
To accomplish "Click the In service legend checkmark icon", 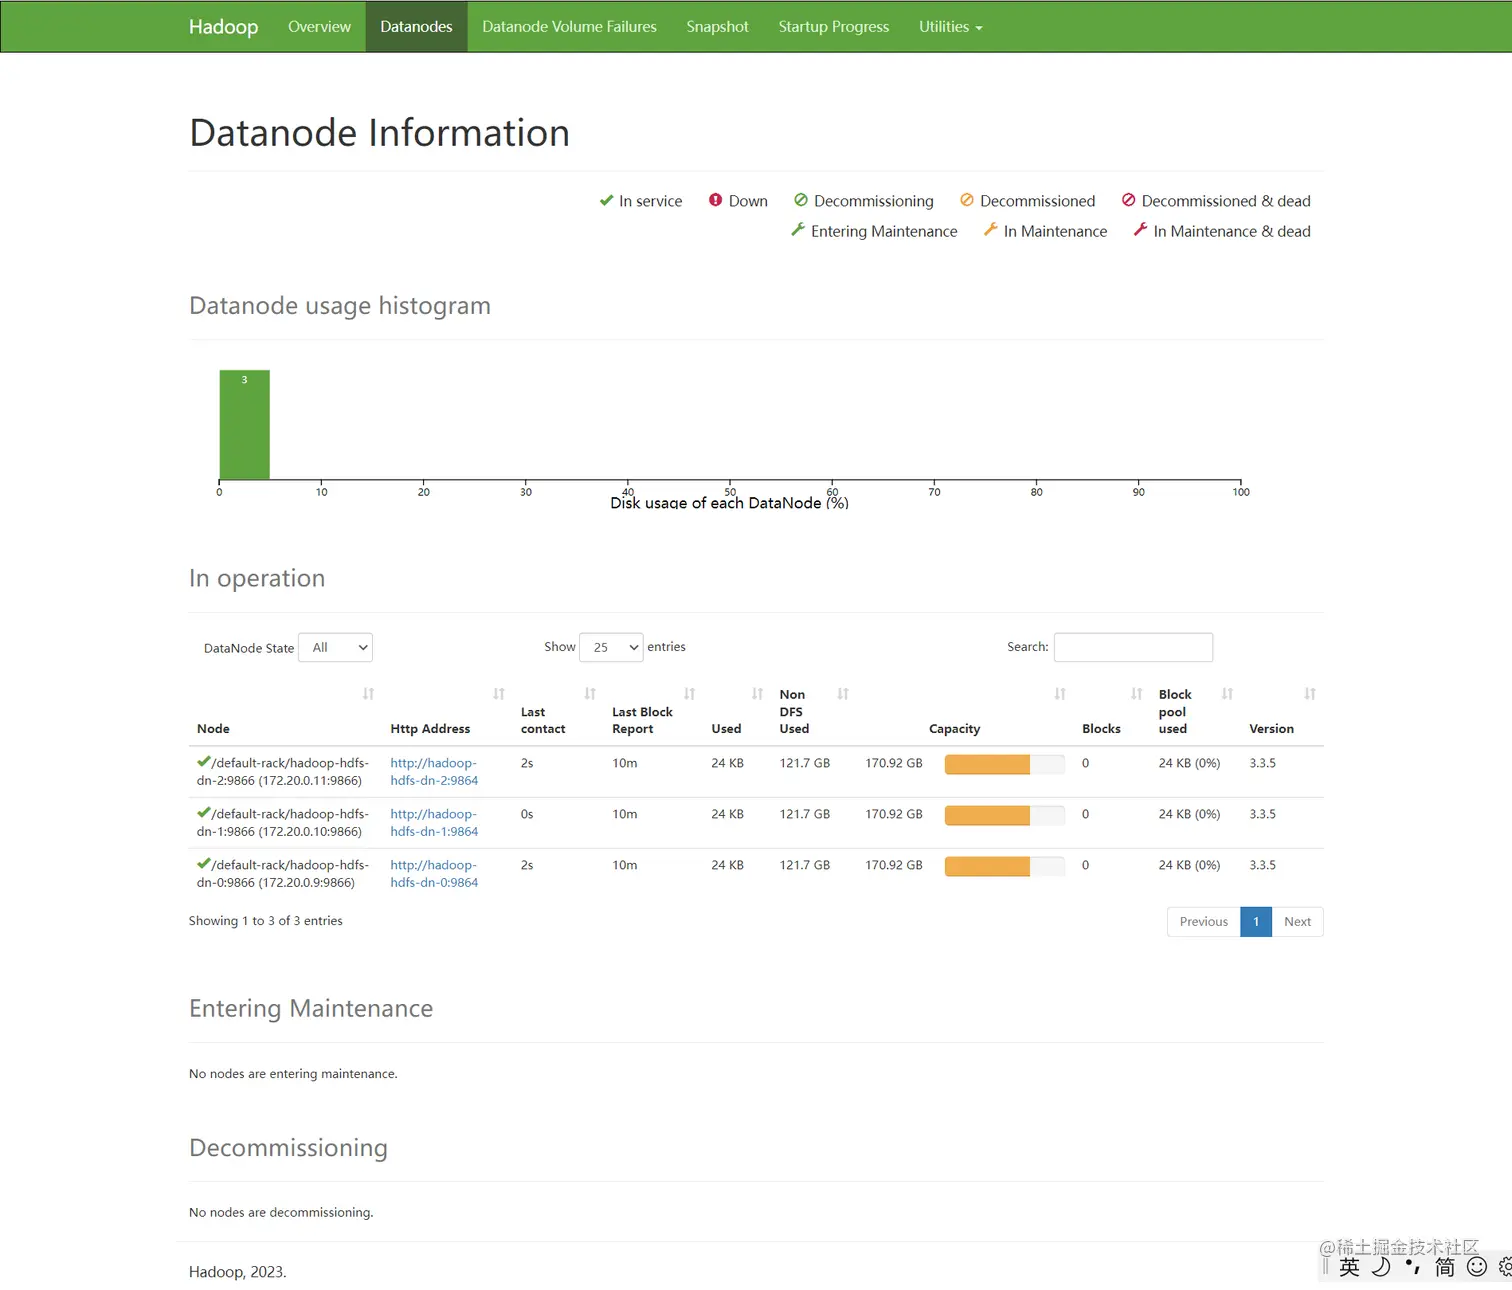I will (x=606, y=200).
